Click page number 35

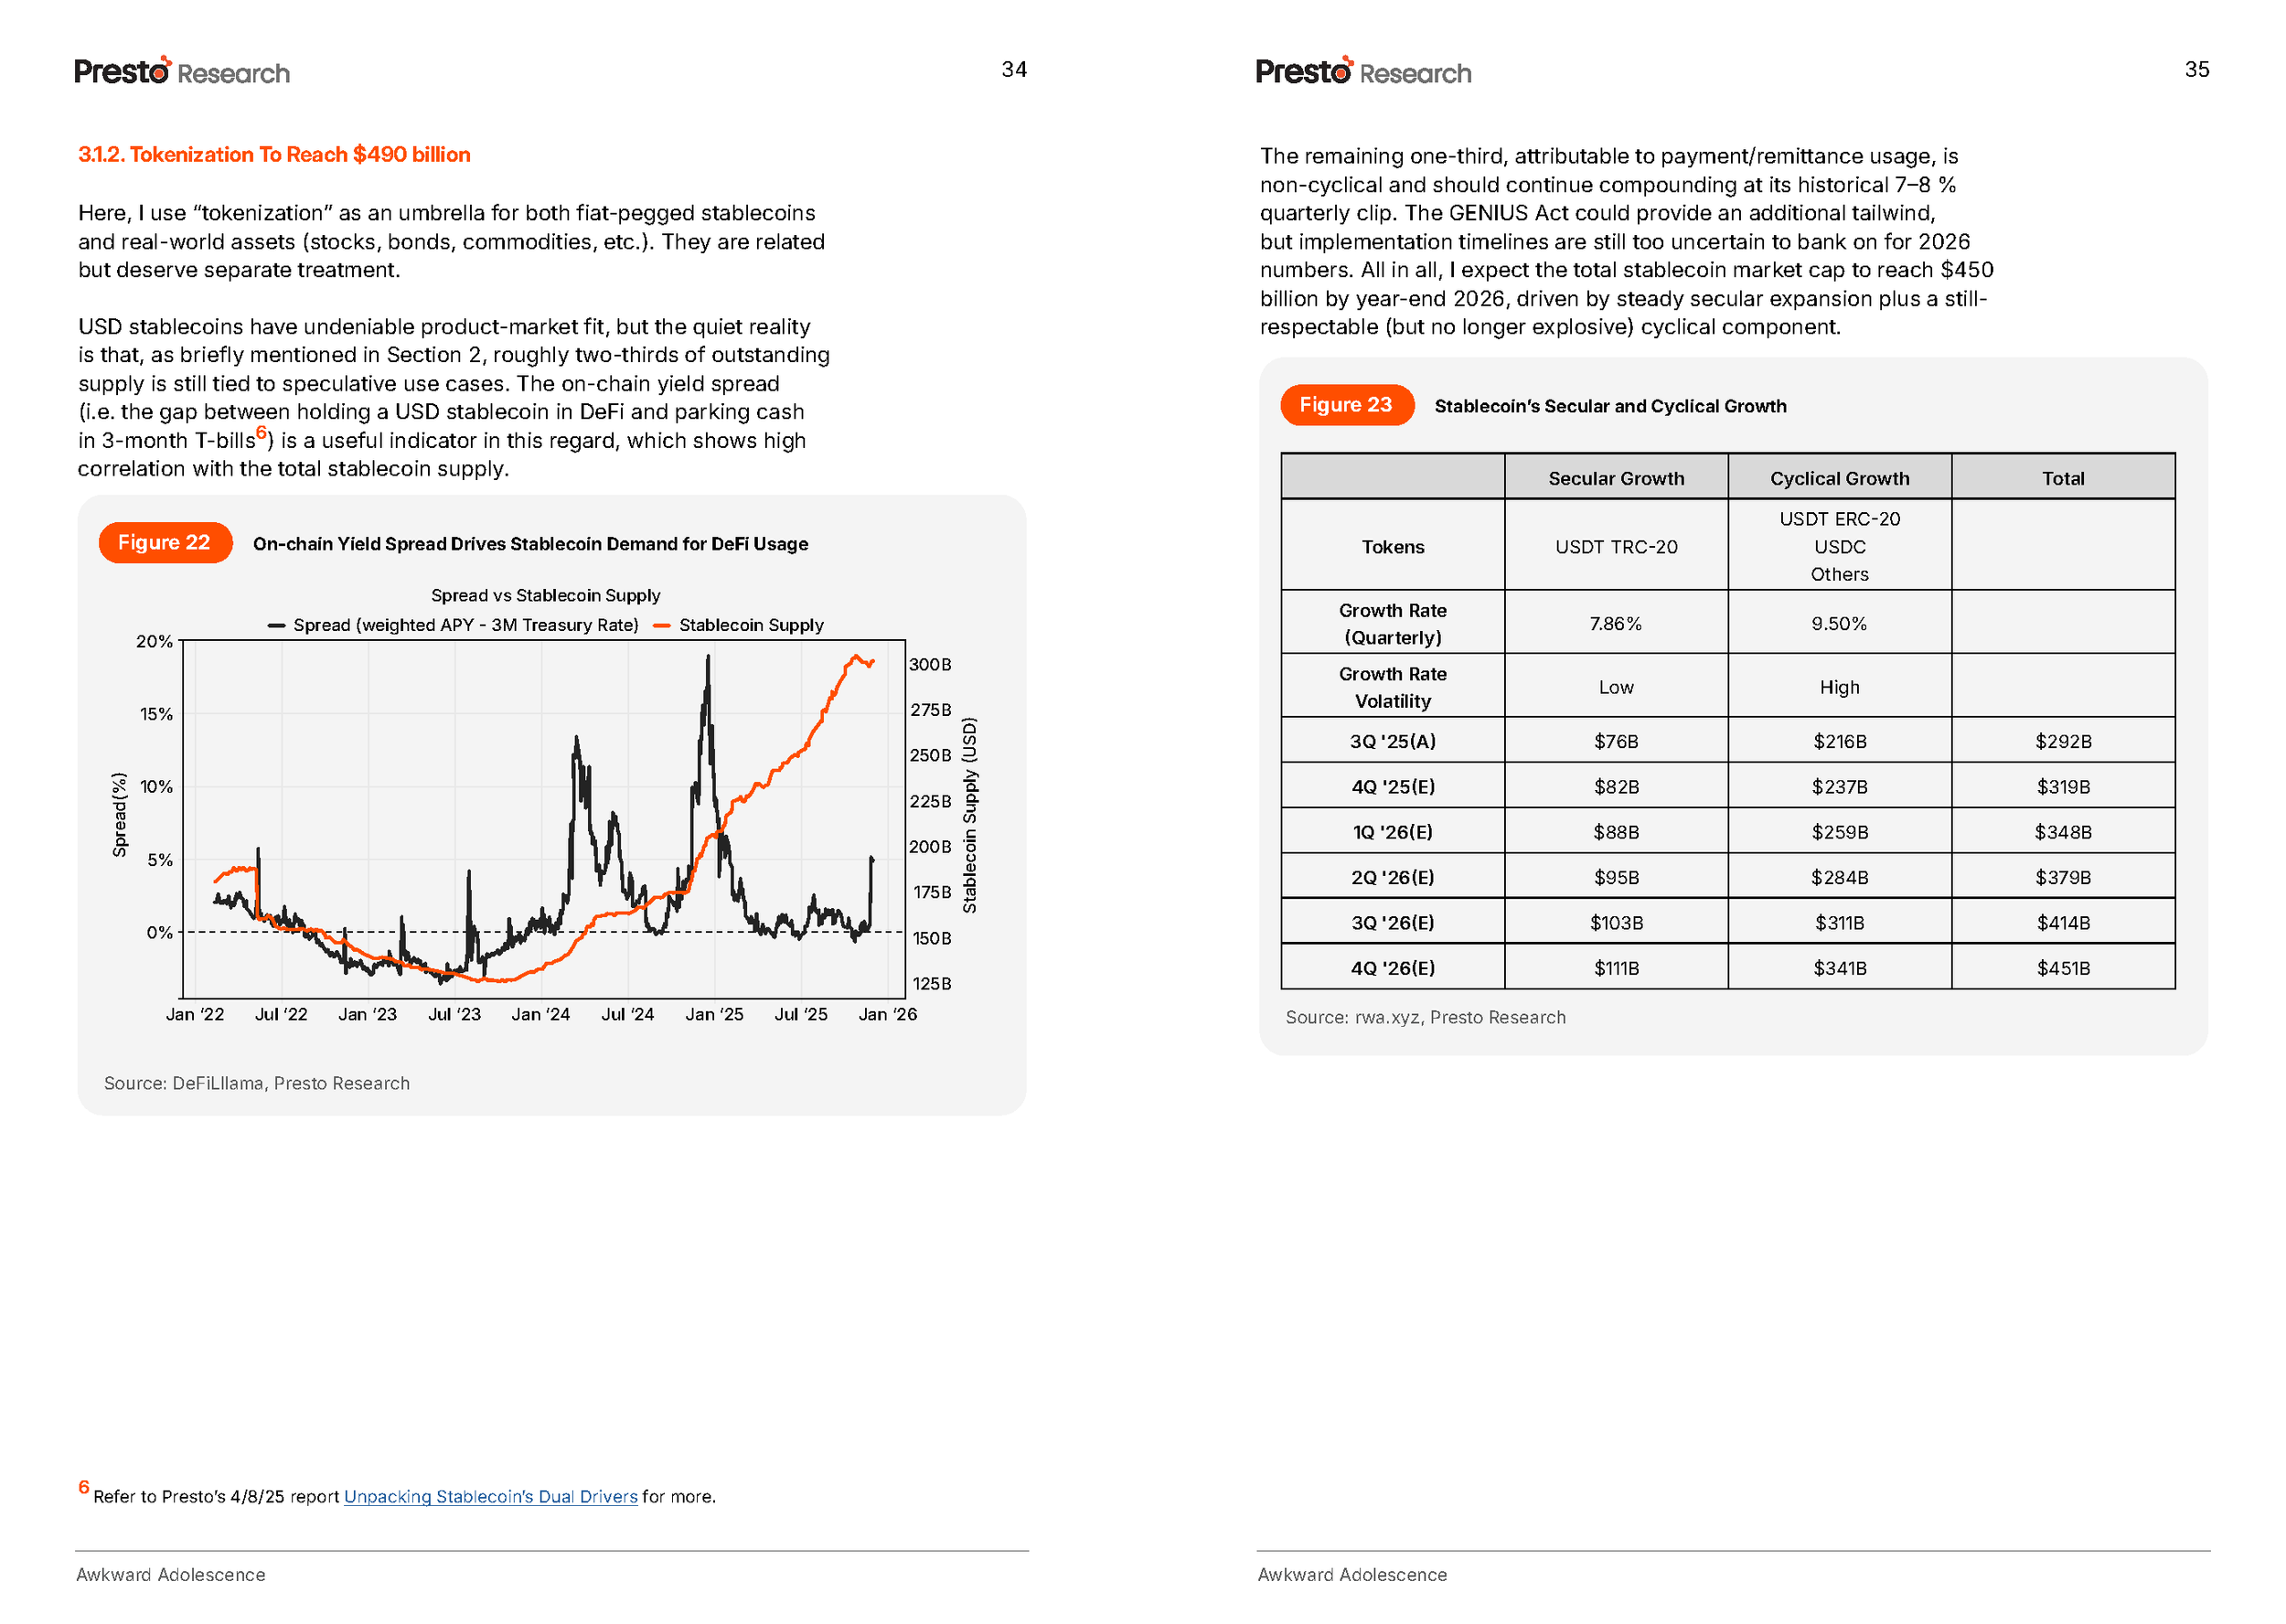2196,70
